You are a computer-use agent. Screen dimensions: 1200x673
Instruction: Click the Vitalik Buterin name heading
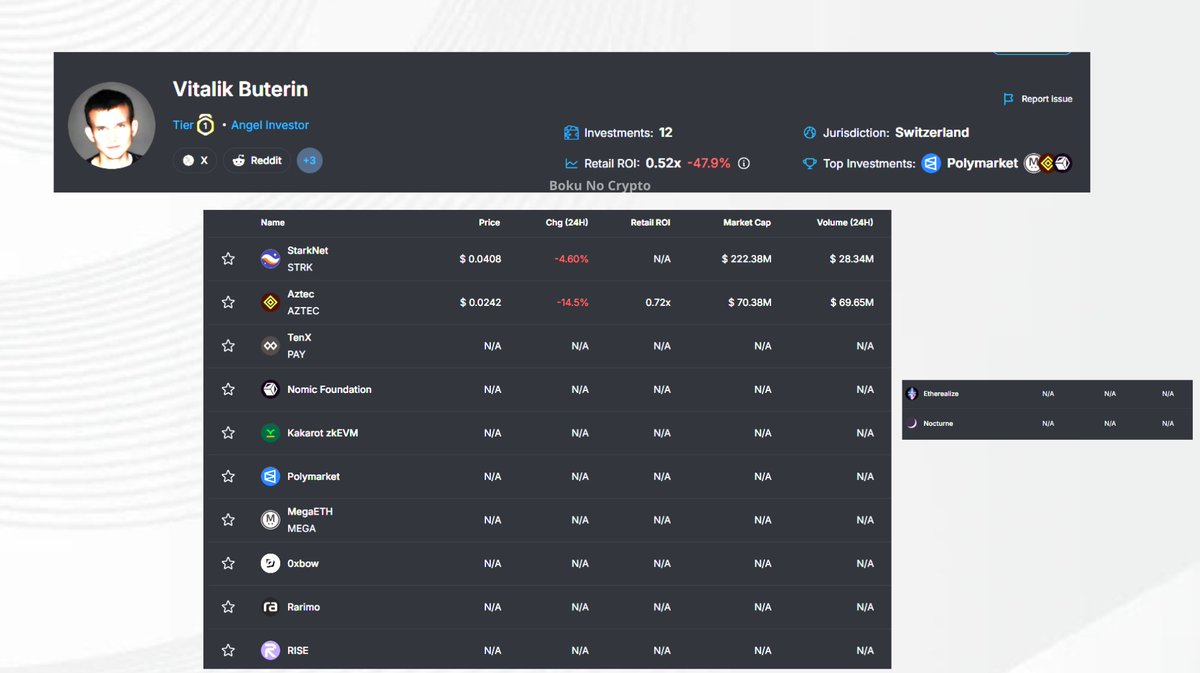(x=240, y=88)
